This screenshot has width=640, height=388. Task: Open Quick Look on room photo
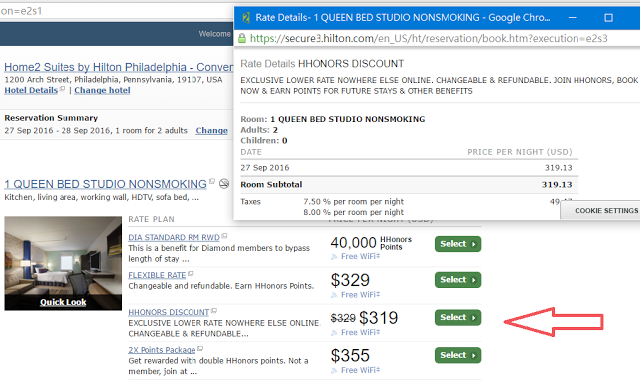63,302
